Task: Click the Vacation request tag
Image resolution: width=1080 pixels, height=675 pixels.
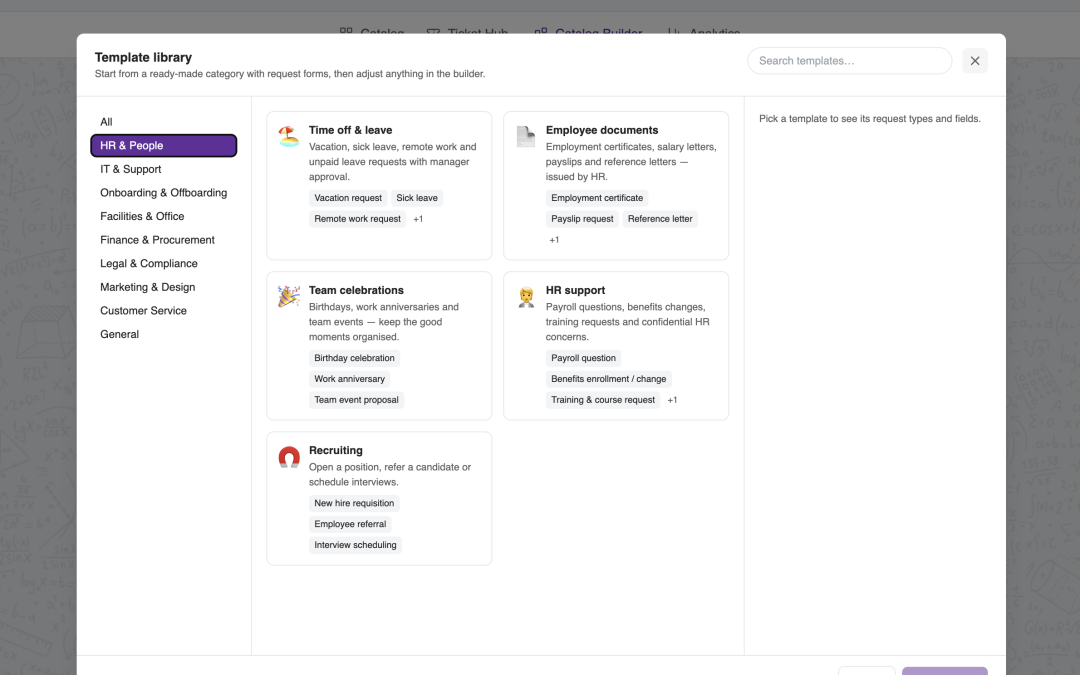Action: tap(348, 198)
